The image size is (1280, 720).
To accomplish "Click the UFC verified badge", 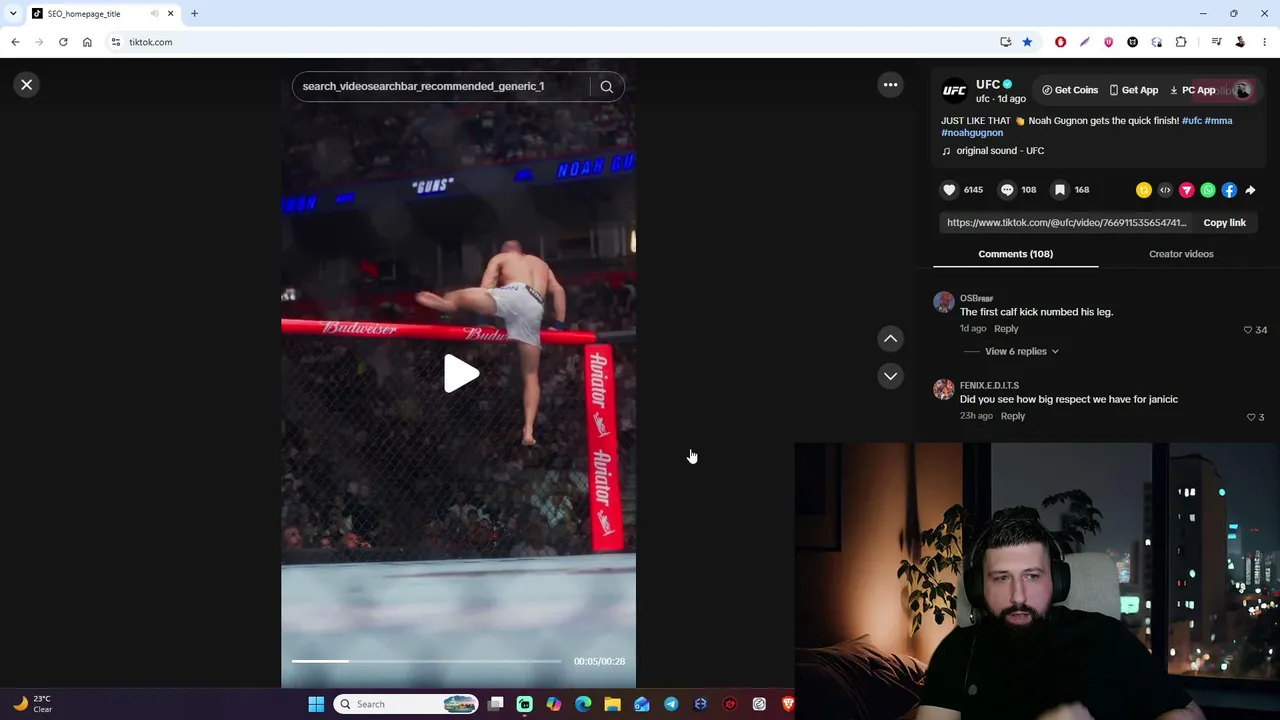I will tap(1007, 84).
